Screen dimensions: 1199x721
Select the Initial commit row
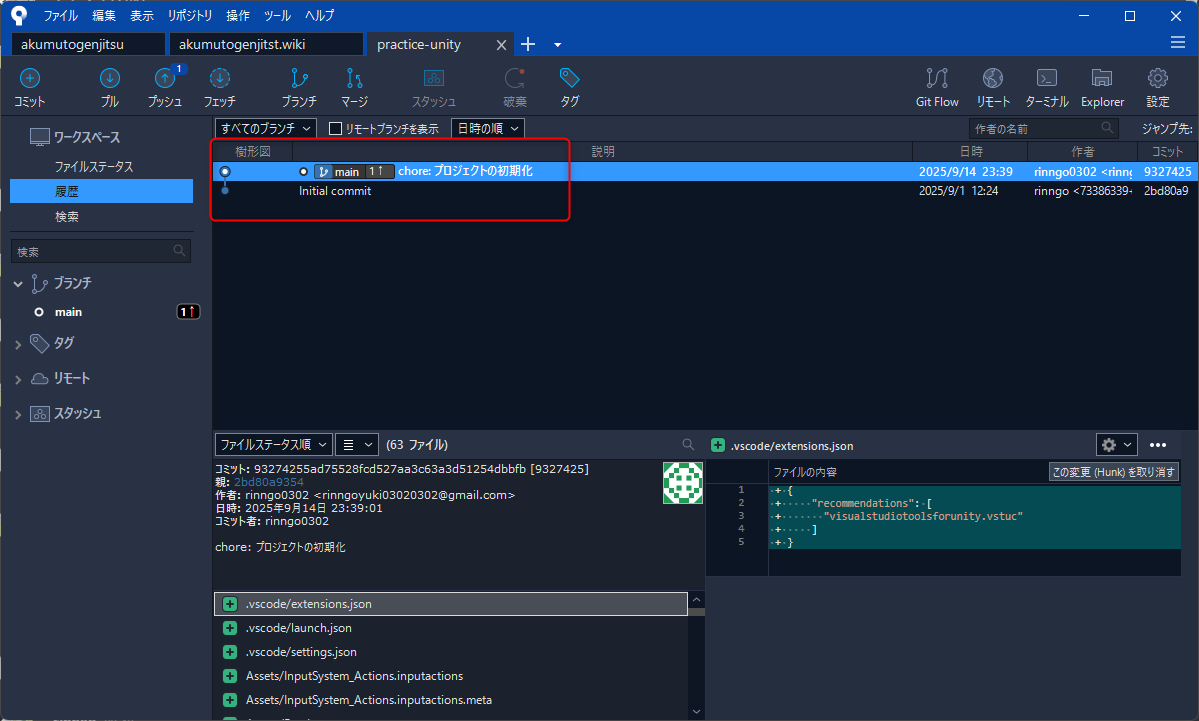(x=704, y=191)
